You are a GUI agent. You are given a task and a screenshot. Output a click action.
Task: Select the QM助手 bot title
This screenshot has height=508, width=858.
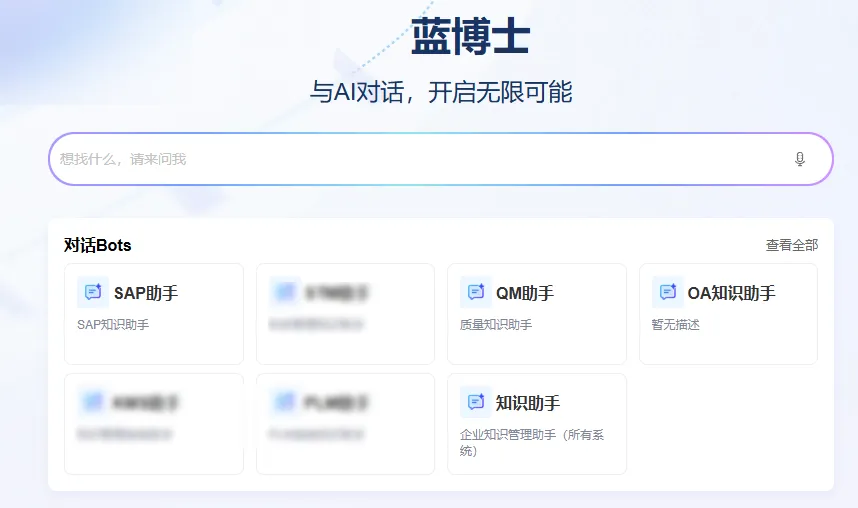coord(525,293)
